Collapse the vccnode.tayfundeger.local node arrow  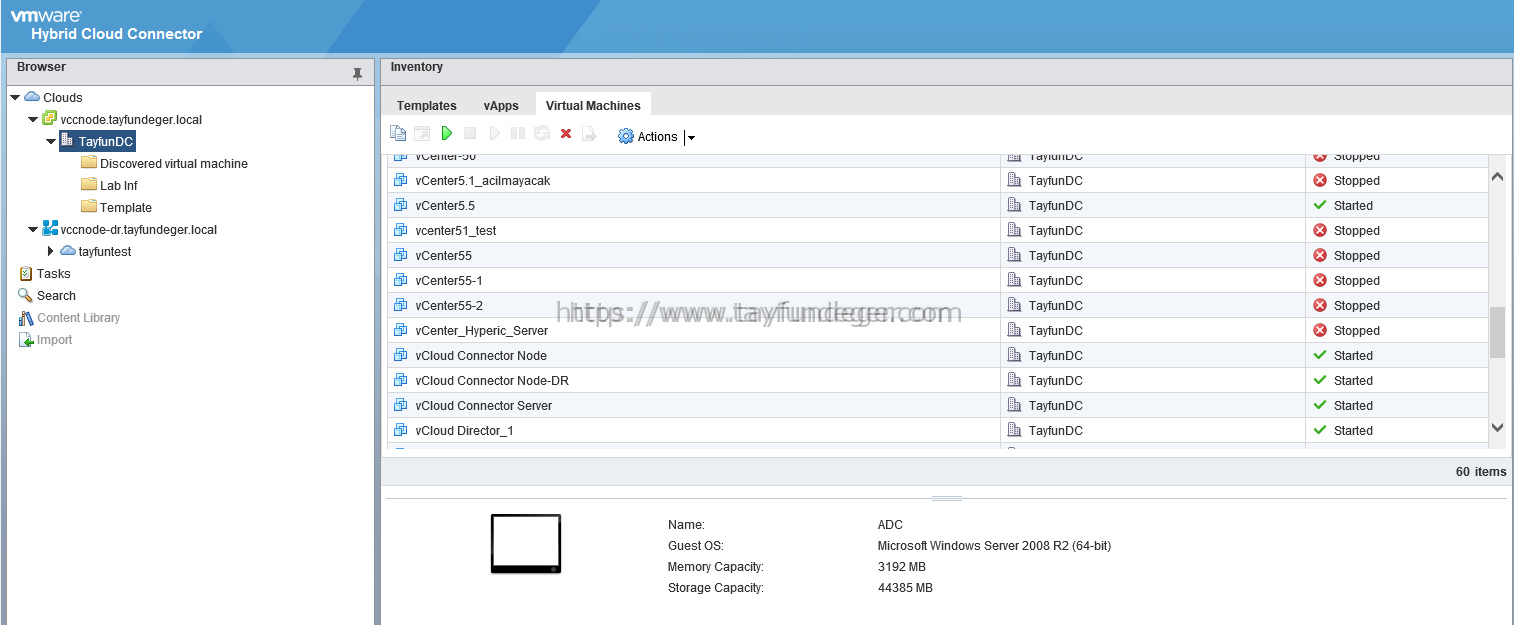click(33, 120)
